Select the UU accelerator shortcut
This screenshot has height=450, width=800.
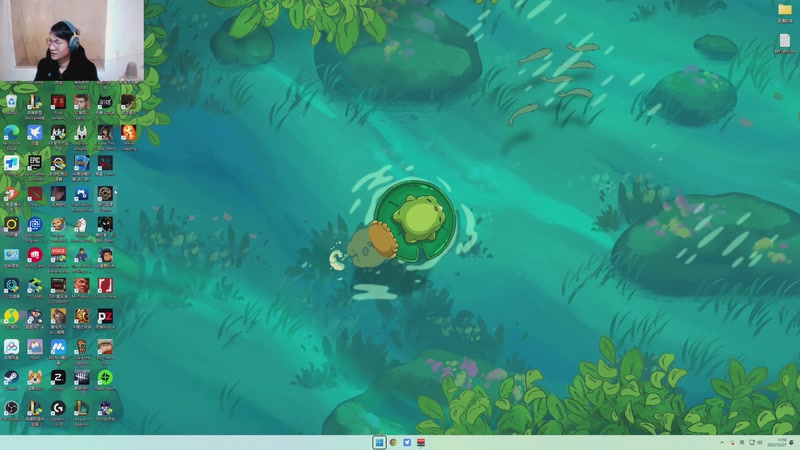pos(11,286)
